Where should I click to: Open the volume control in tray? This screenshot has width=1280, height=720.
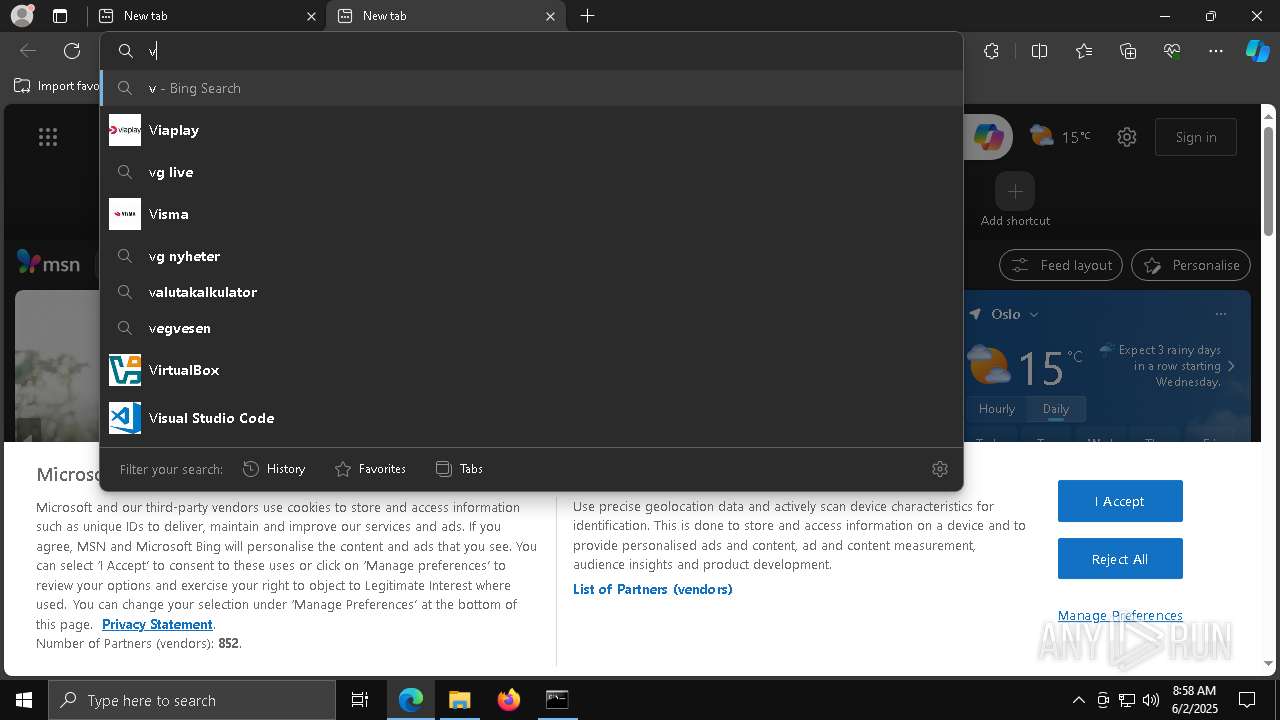(1151, 700)
